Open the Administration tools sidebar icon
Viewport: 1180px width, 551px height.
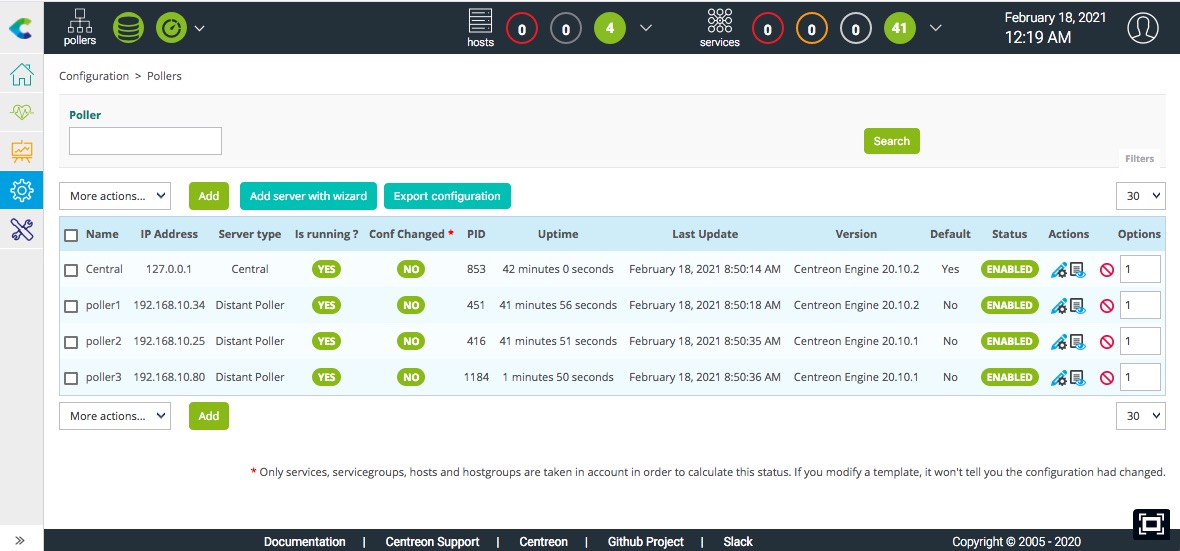[x=21, y=229]
